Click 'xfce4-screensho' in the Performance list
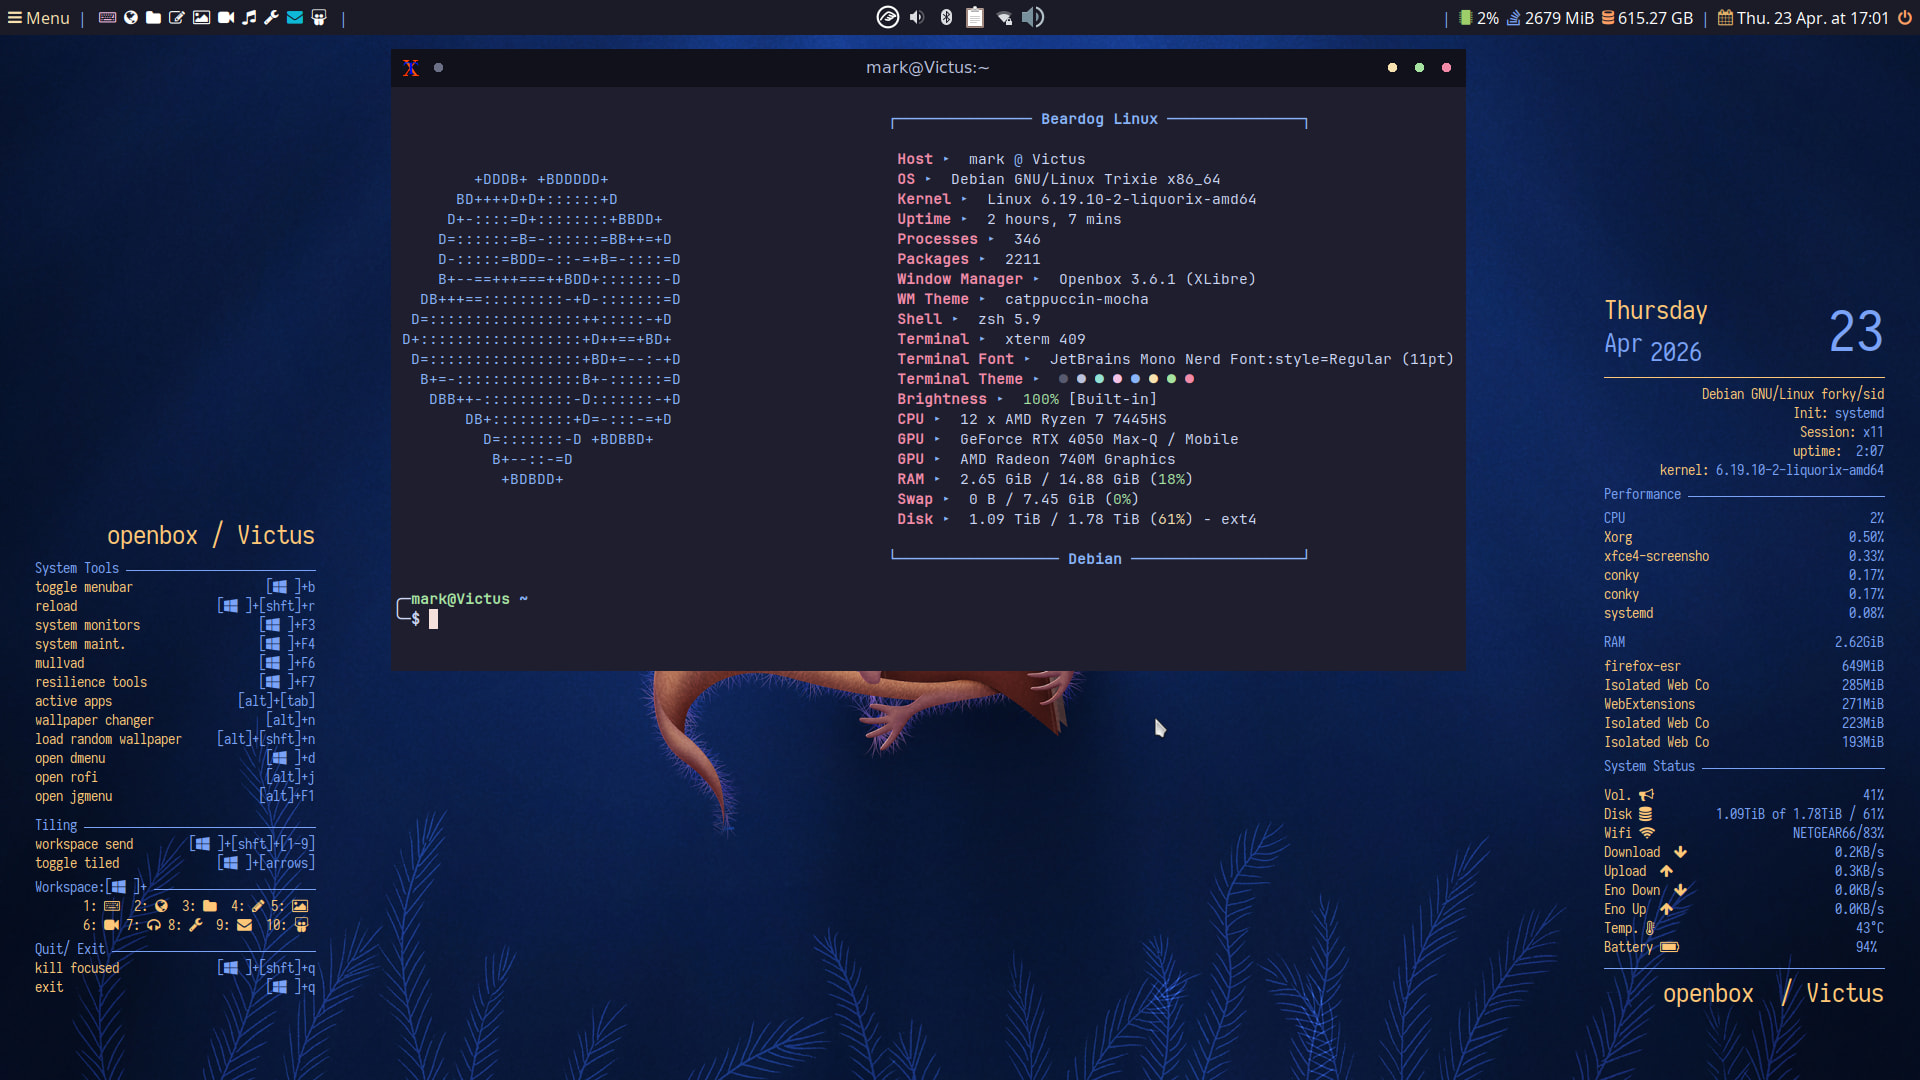 (x=1656, y=556)
